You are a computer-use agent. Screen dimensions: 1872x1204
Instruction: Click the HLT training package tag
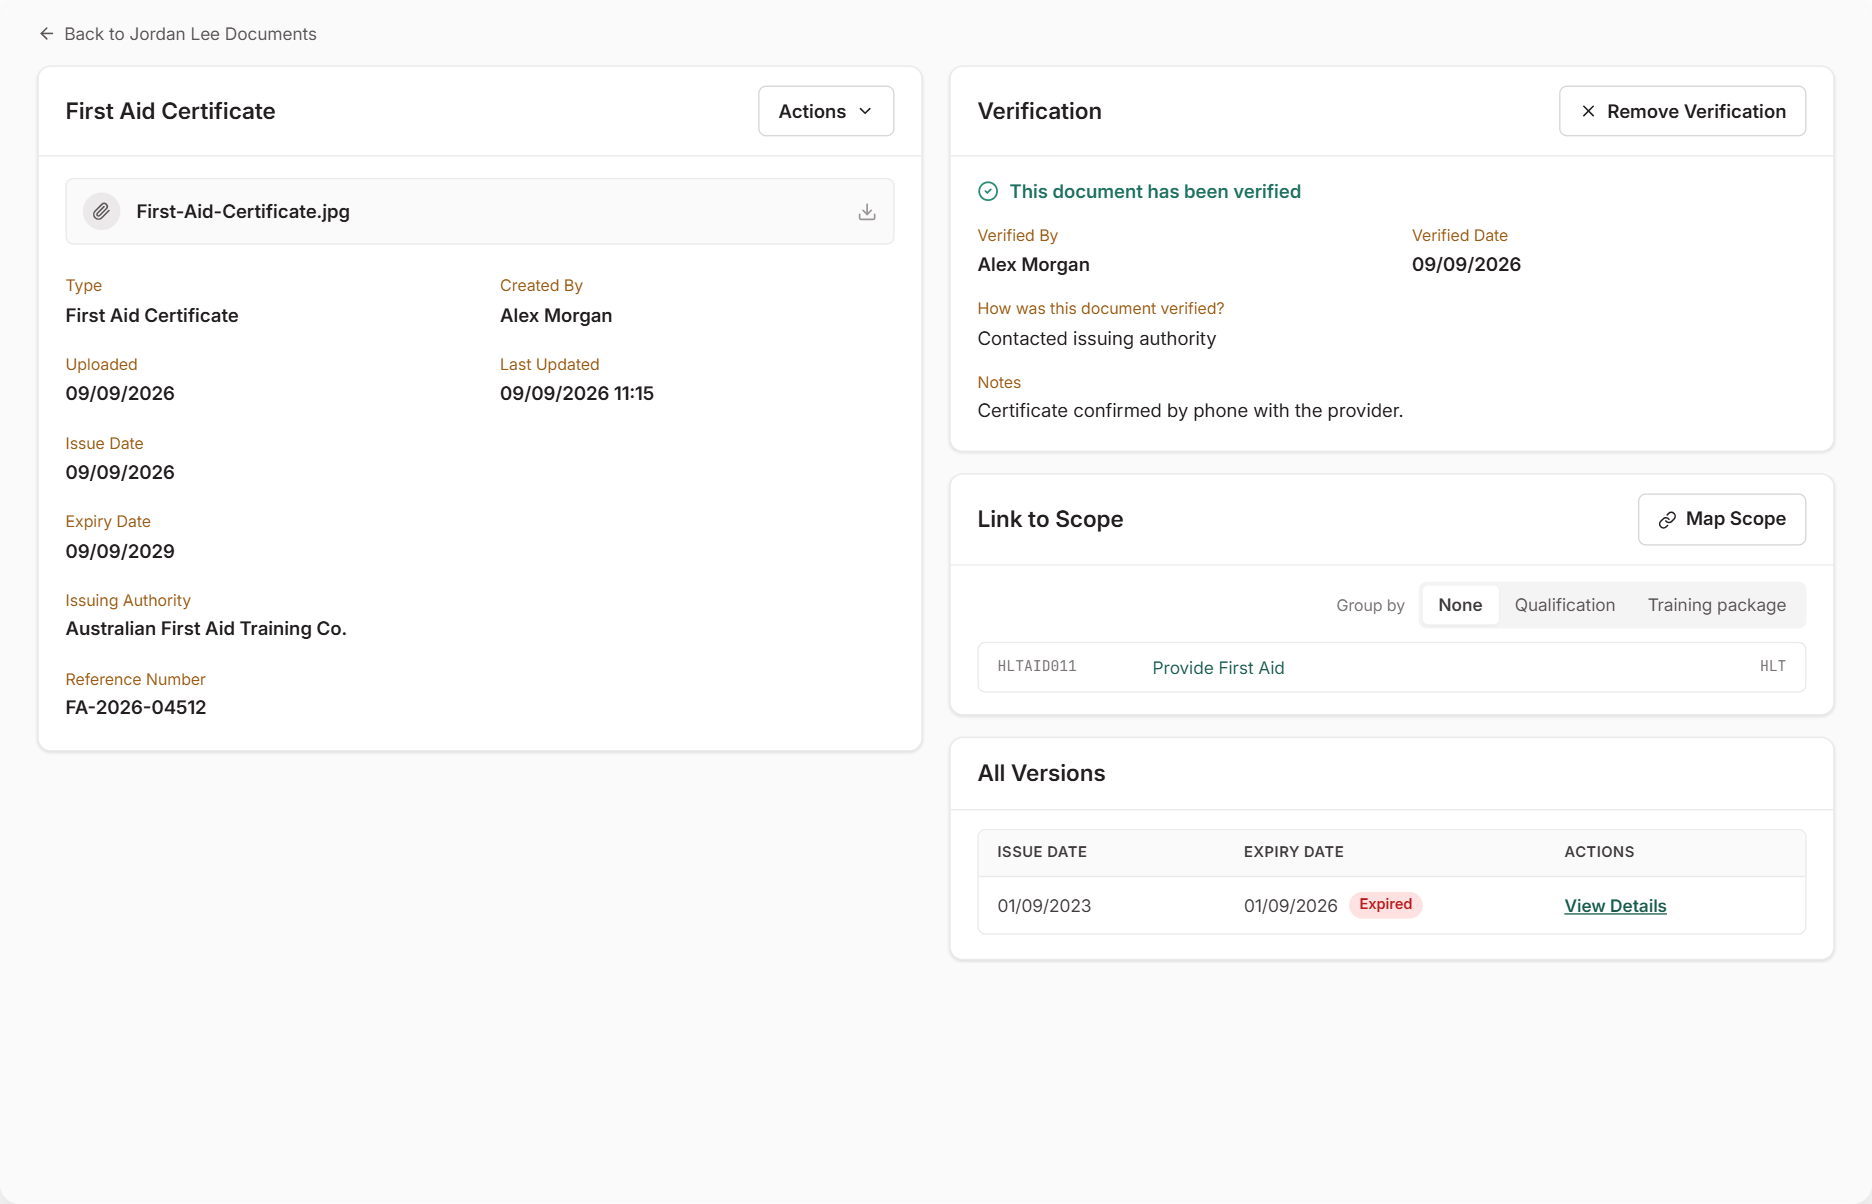[1772, 667]
